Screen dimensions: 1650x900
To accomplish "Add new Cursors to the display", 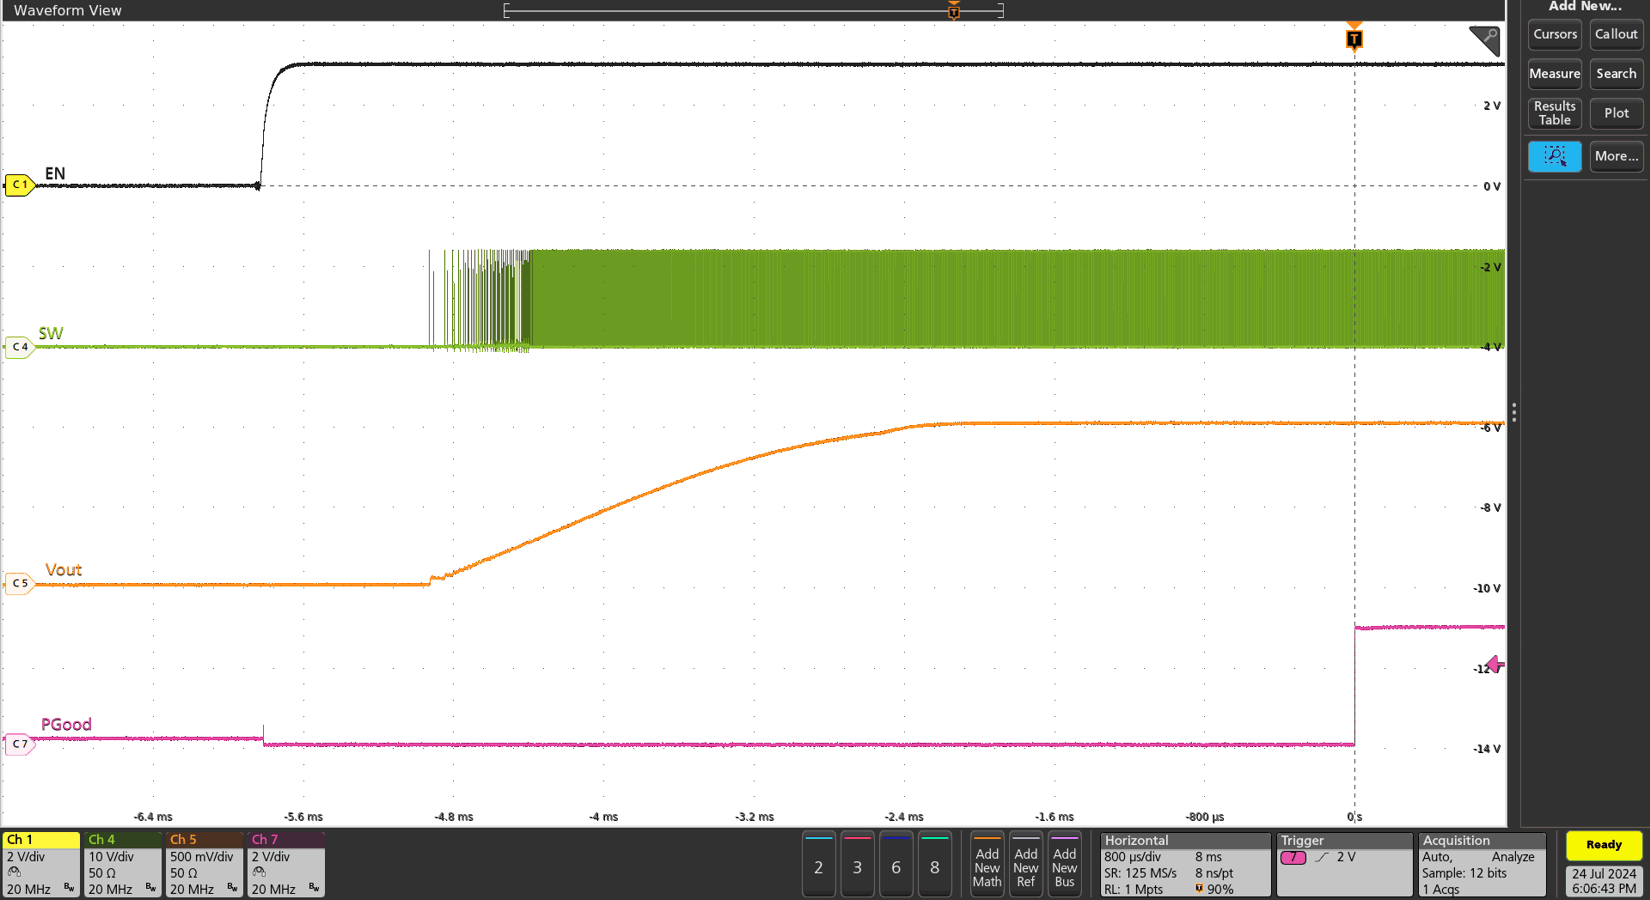I will pos(1554,34).
